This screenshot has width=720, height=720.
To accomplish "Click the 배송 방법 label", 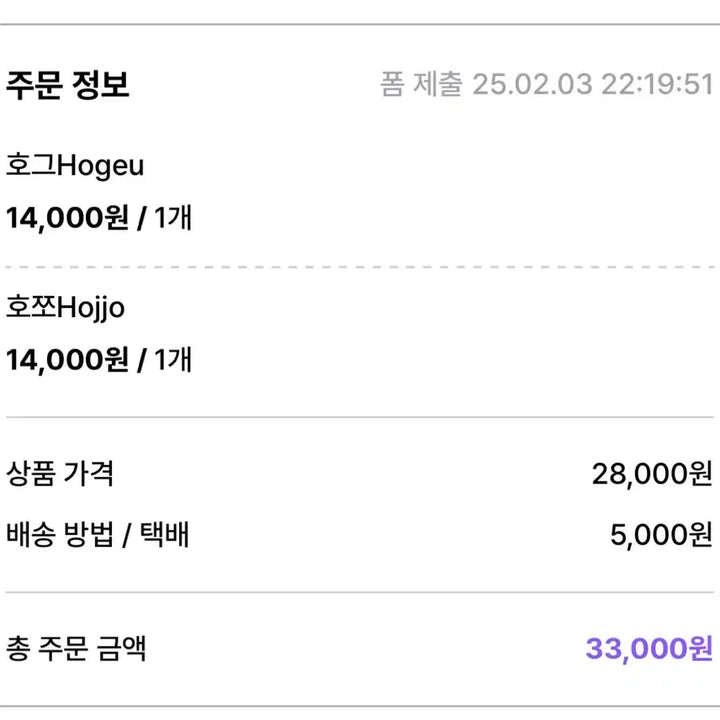I will pyautogui.click(x=60, y=535).
